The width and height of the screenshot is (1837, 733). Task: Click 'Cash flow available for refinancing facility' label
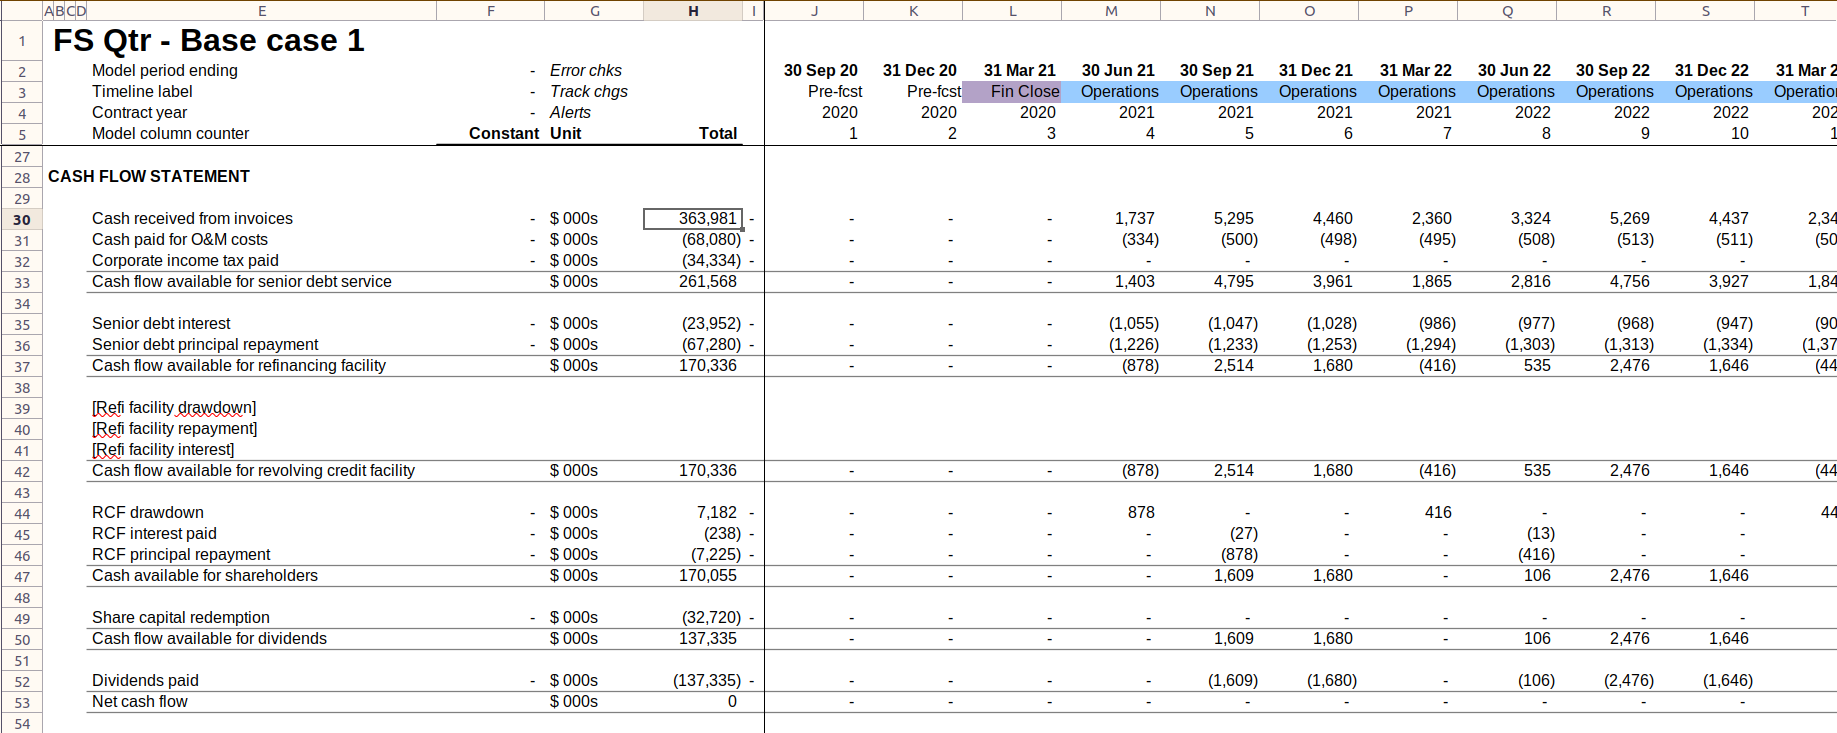tap(239, 366)
